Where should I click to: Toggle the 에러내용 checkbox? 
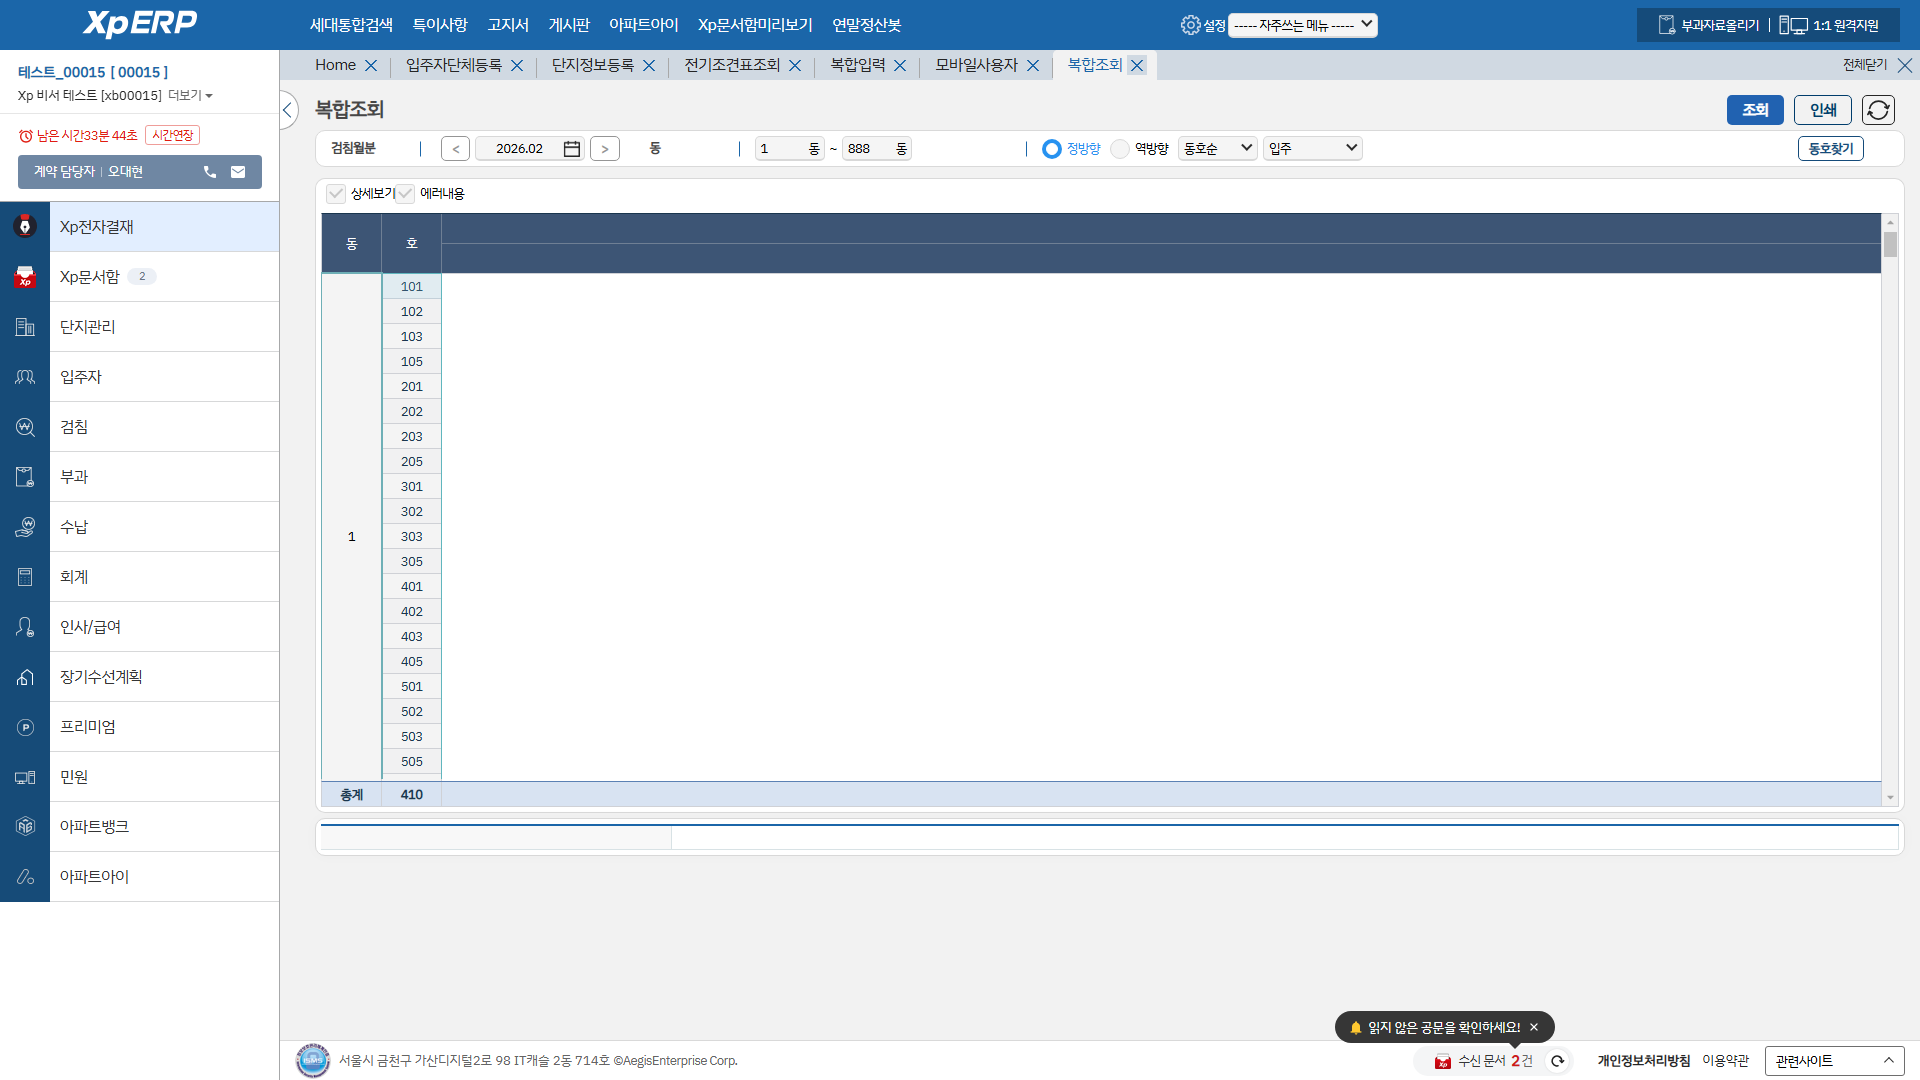(405, 194)
